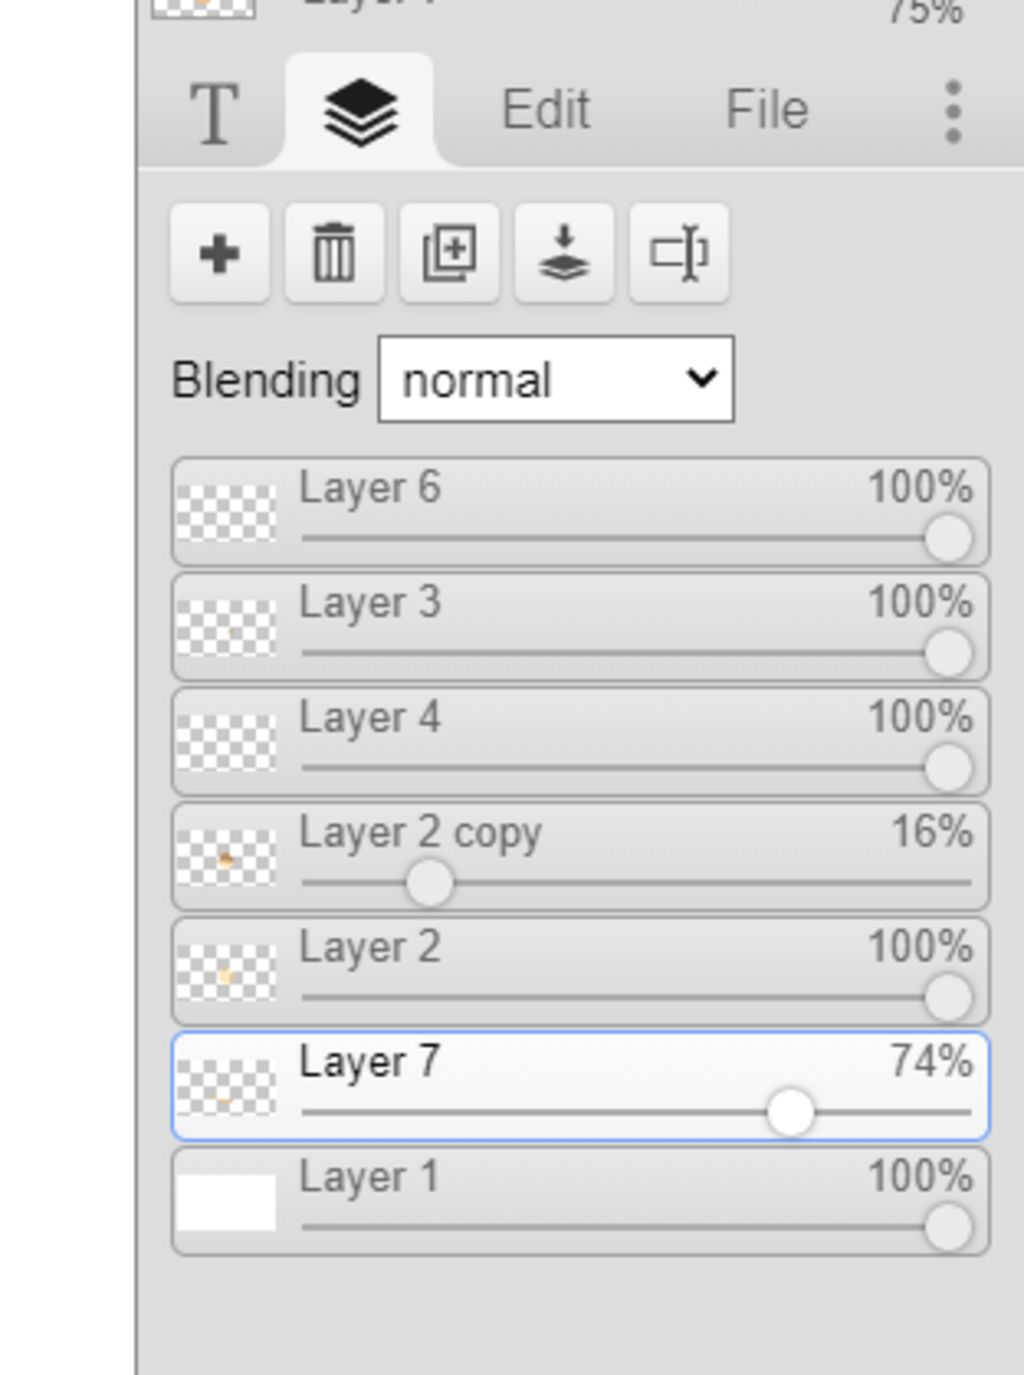This screenshot has width=1024, height=1375.
Task: Click the rename layer icon
Action: point(679,253)
